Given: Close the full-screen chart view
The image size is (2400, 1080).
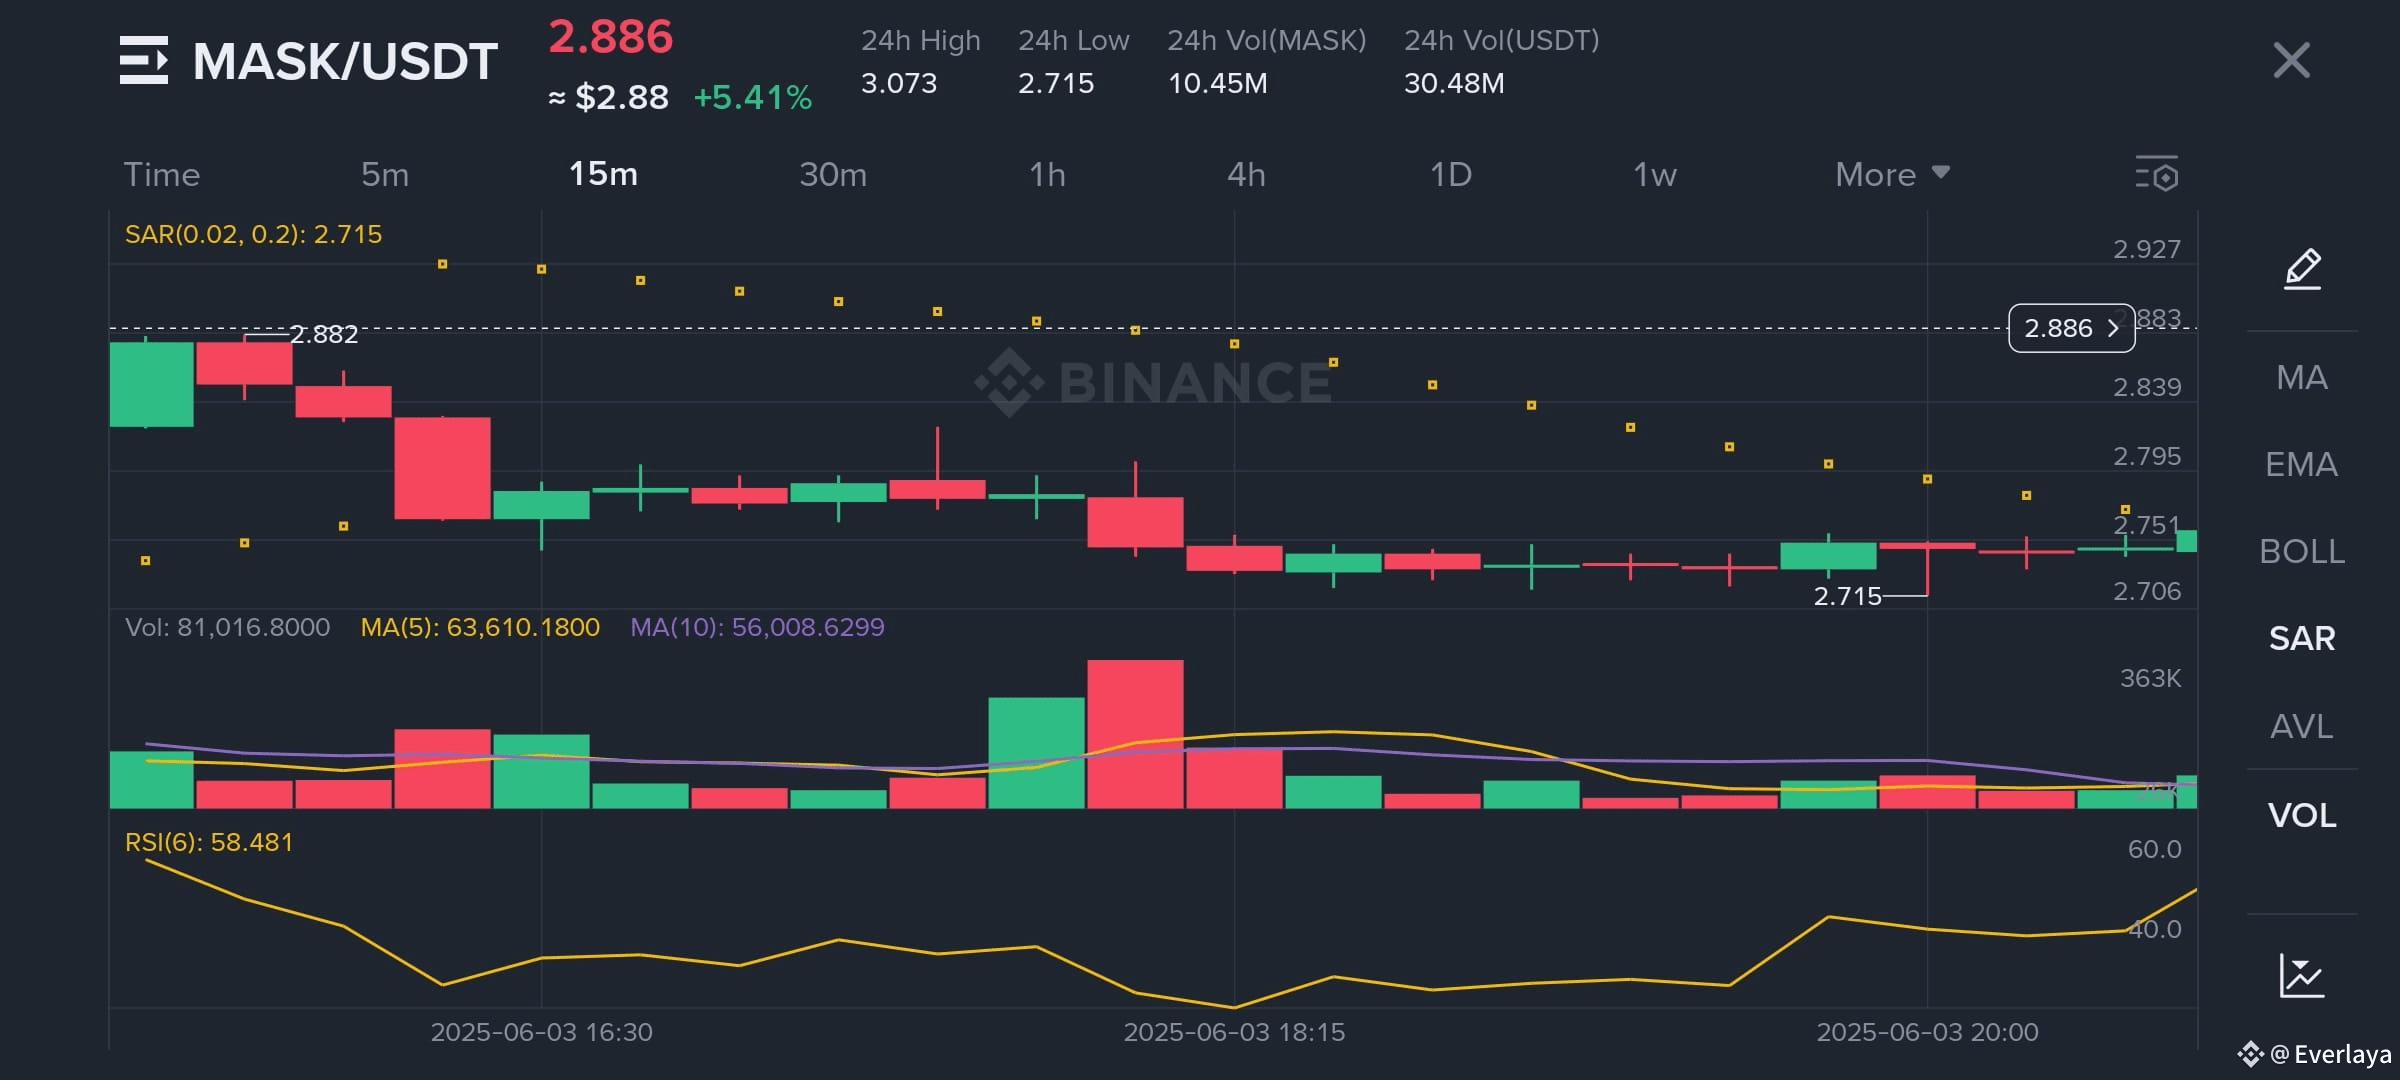Looking at the screenshot, I should [x=2291, y=60].
